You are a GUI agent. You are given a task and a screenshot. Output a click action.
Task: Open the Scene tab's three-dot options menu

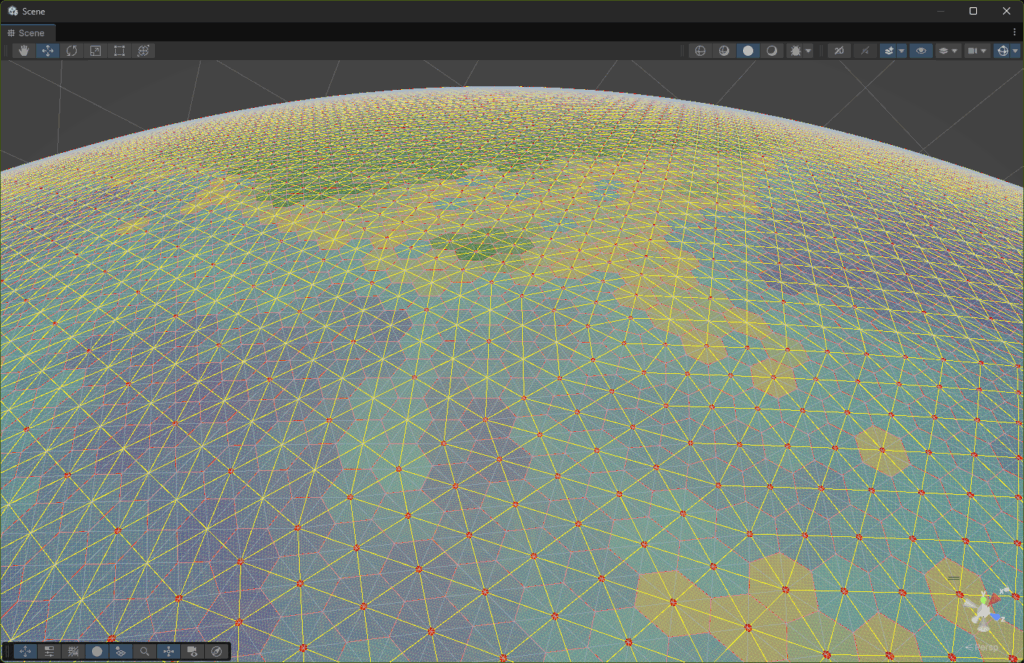tap(1014, 33)
